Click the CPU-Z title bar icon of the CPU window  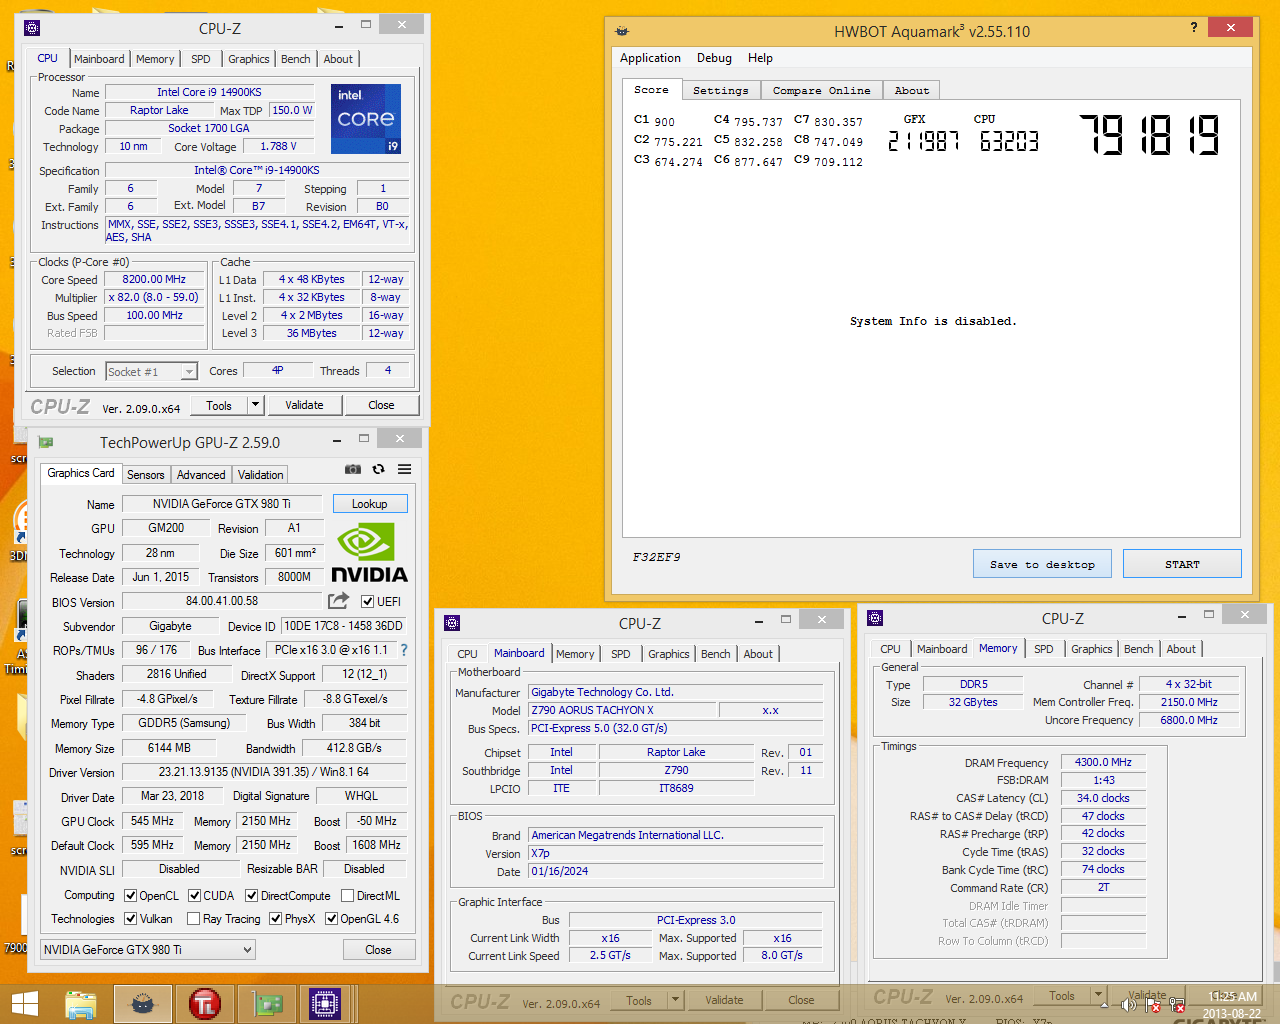click(32, 28)
